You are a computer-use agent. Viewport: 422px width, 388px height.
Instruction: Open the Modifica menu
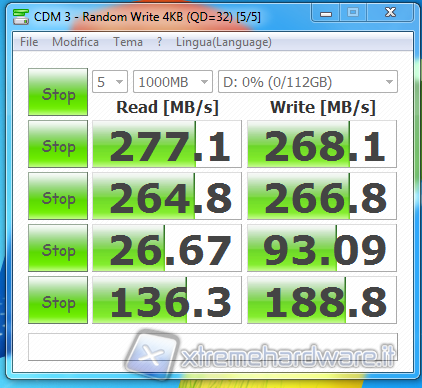[75, 42]
